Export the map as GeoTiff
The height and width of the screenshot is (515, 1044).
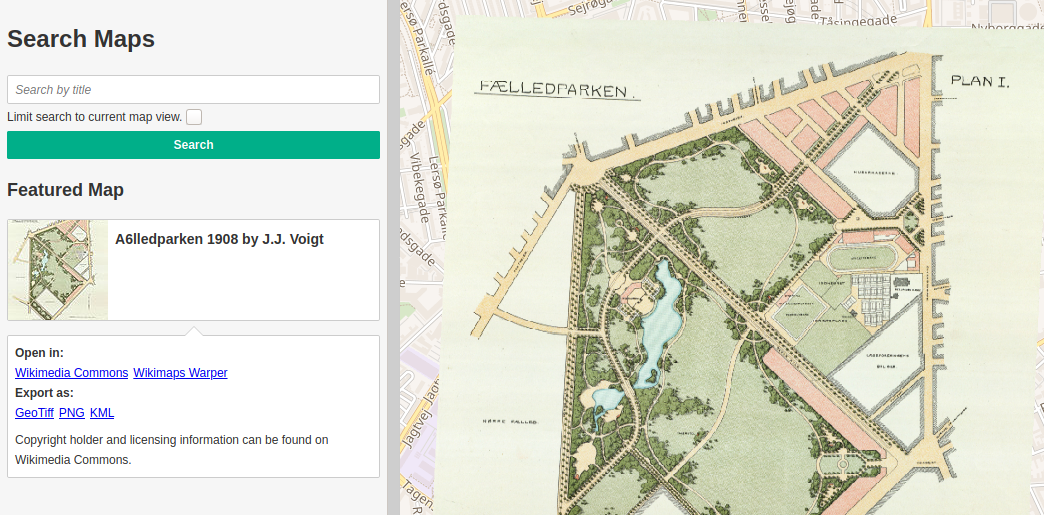(x=34, y=413)
